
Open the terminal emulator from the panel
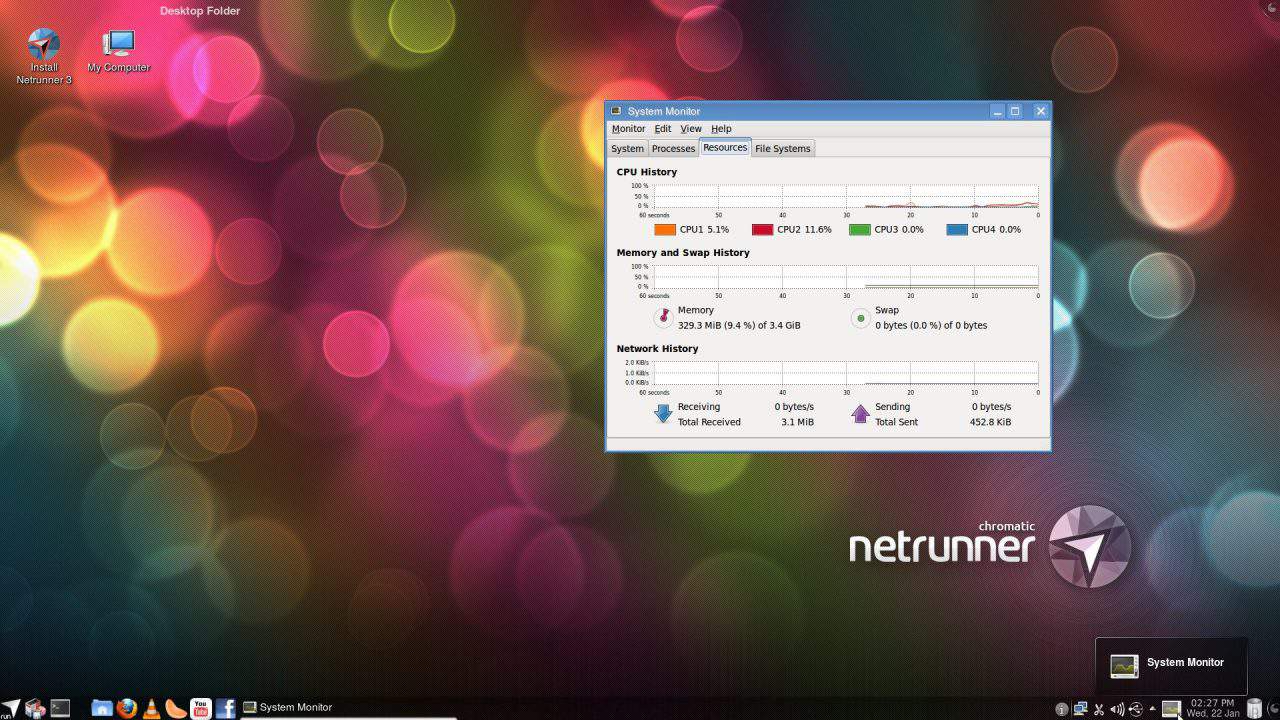click(x=59, y=707)
